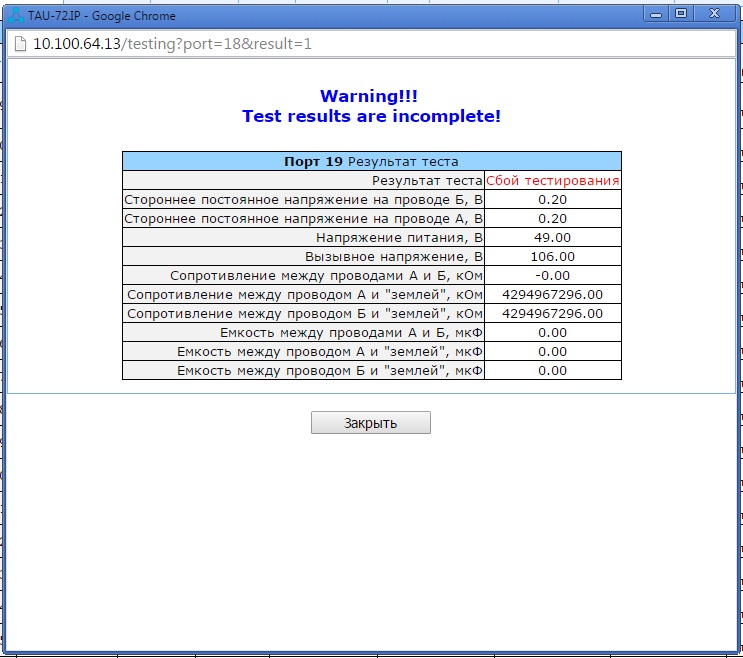Screen dimensions: 743x658
Task: Click 0.20 value for провод А voltage
Action: [553, 218]
